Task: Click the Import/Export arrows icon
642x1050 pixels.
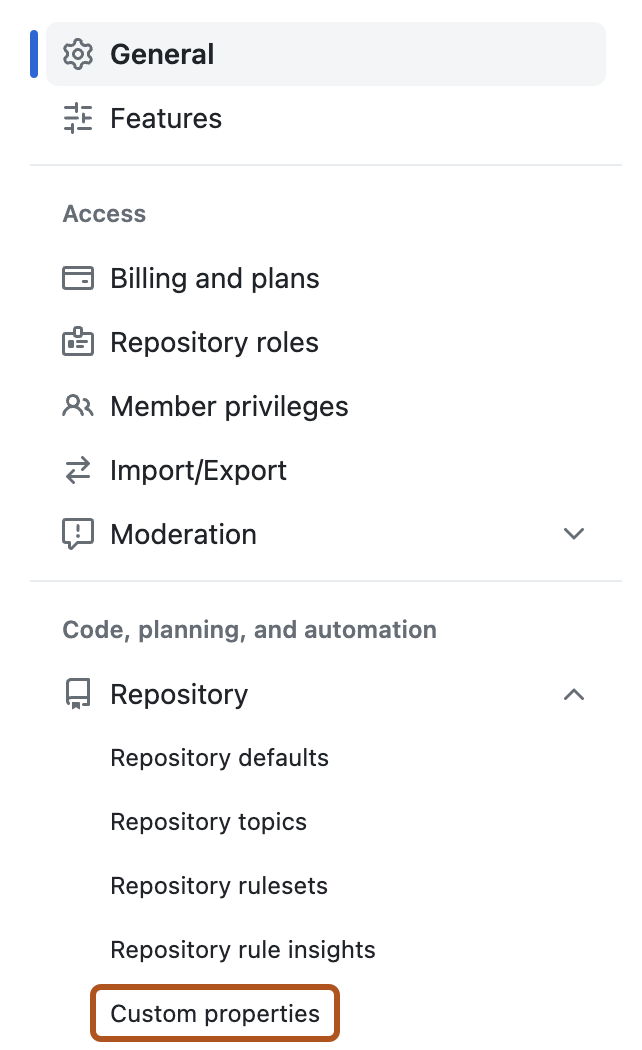Action: pos(78,470)
